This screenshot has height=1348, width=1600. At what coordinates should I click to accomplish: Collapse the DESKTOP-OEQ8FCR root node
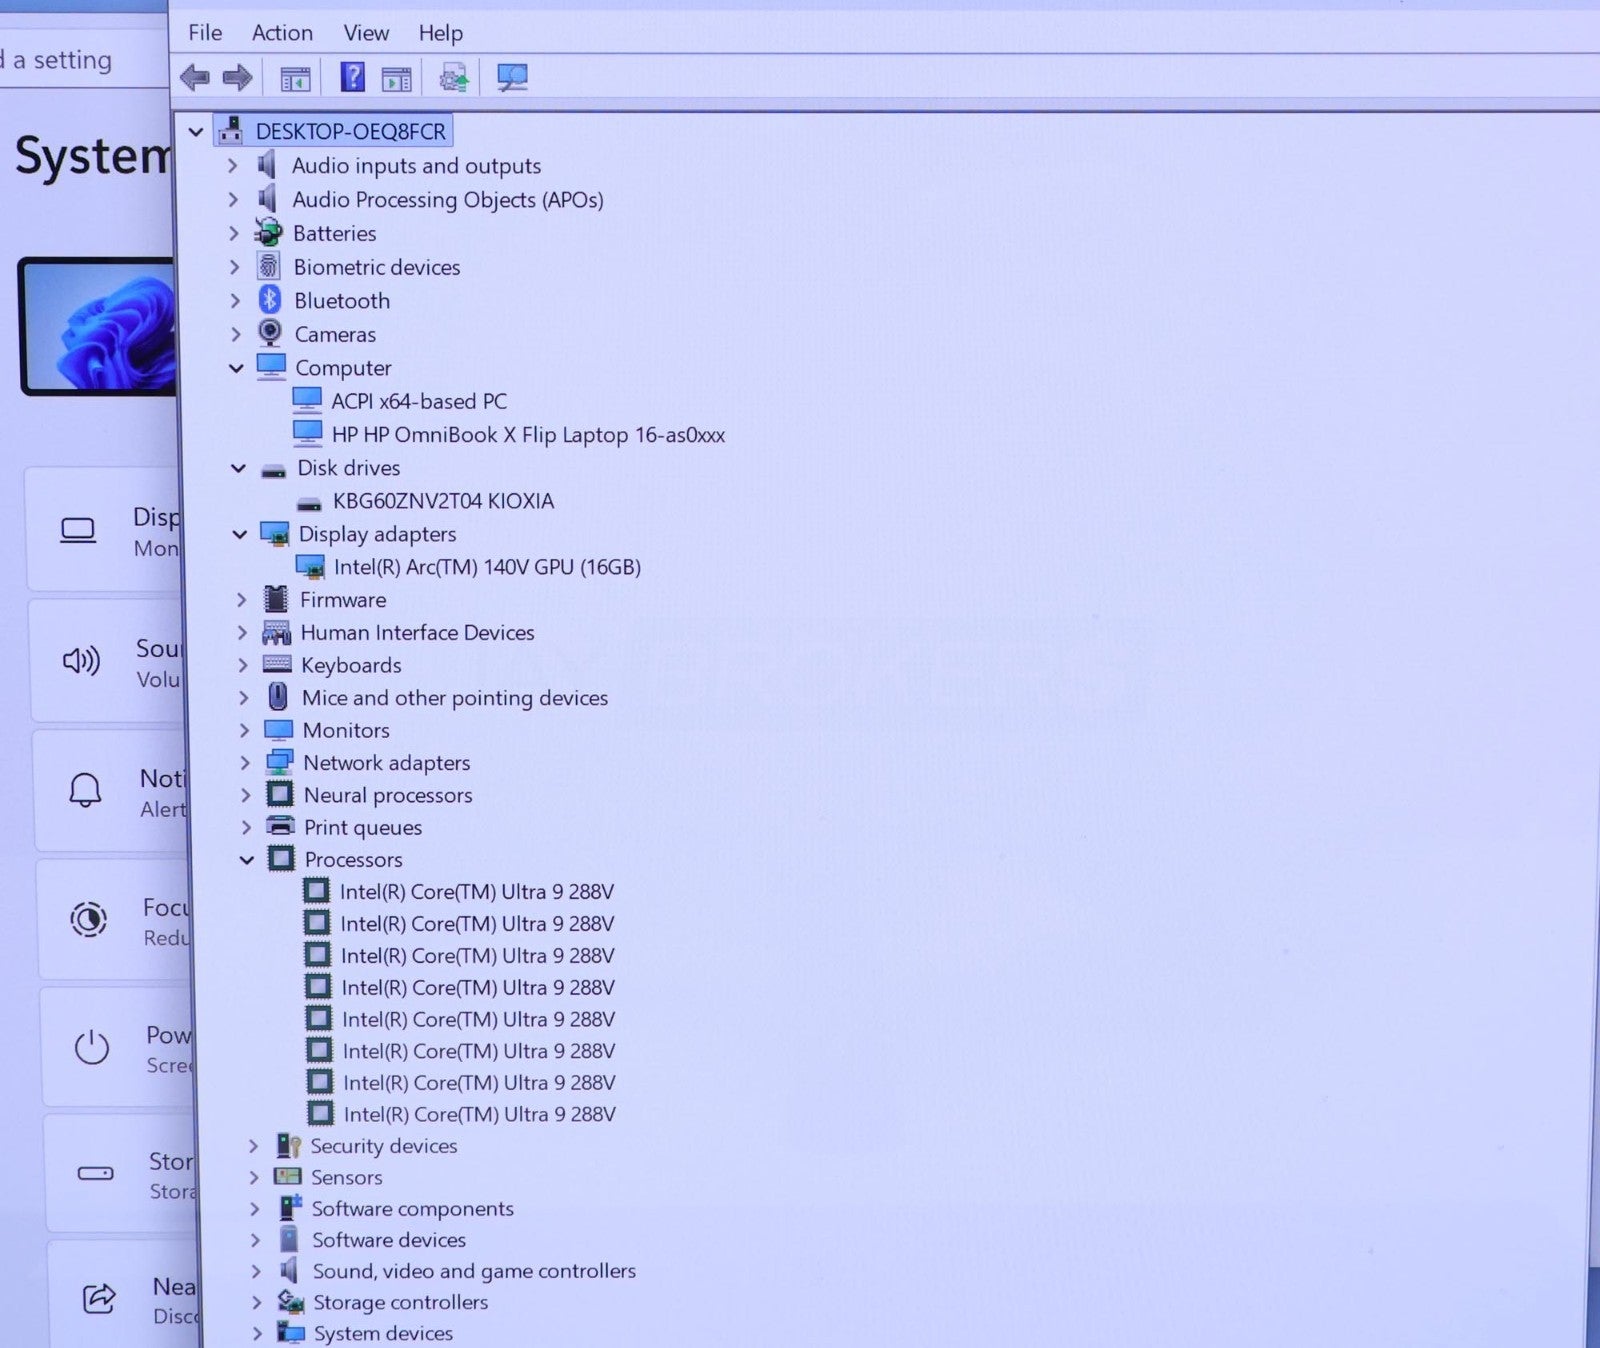tap(196, 132)
